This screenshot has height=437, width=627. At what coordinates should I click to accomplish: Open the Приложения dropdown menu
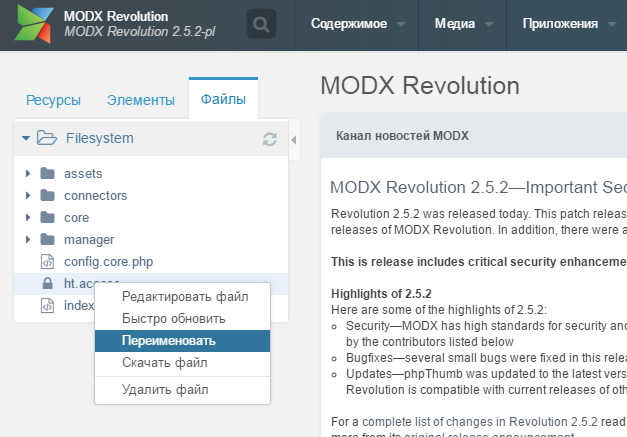click(x=568, y=24)
